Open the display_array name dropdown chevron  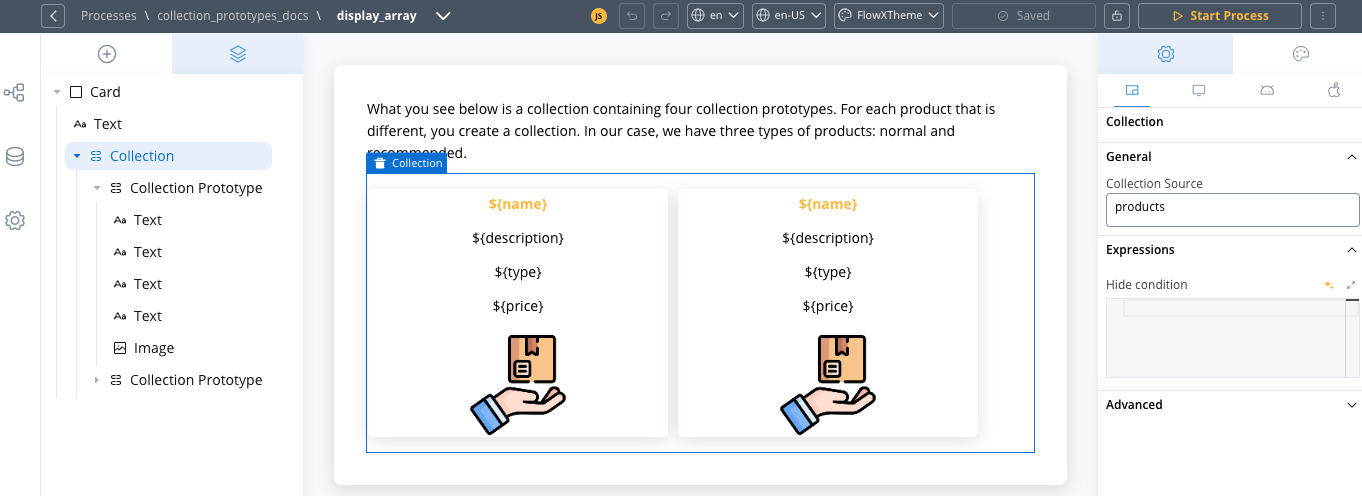click(444, 16)
